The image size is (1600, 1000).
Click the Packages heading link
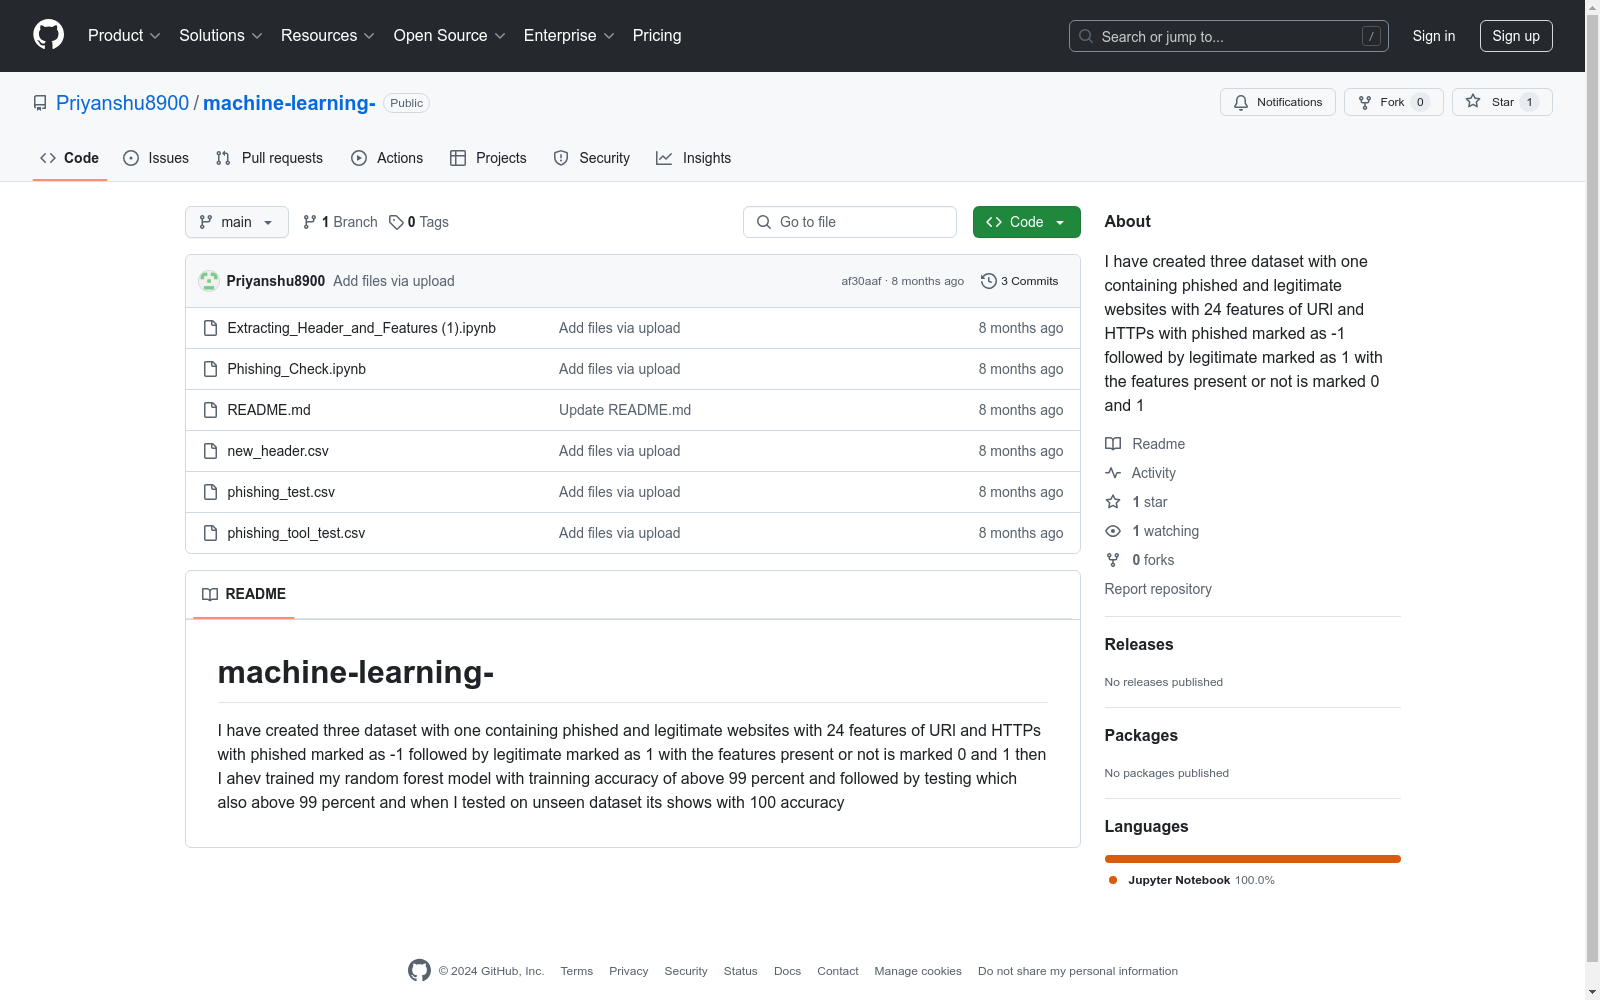pos(1141,736)
